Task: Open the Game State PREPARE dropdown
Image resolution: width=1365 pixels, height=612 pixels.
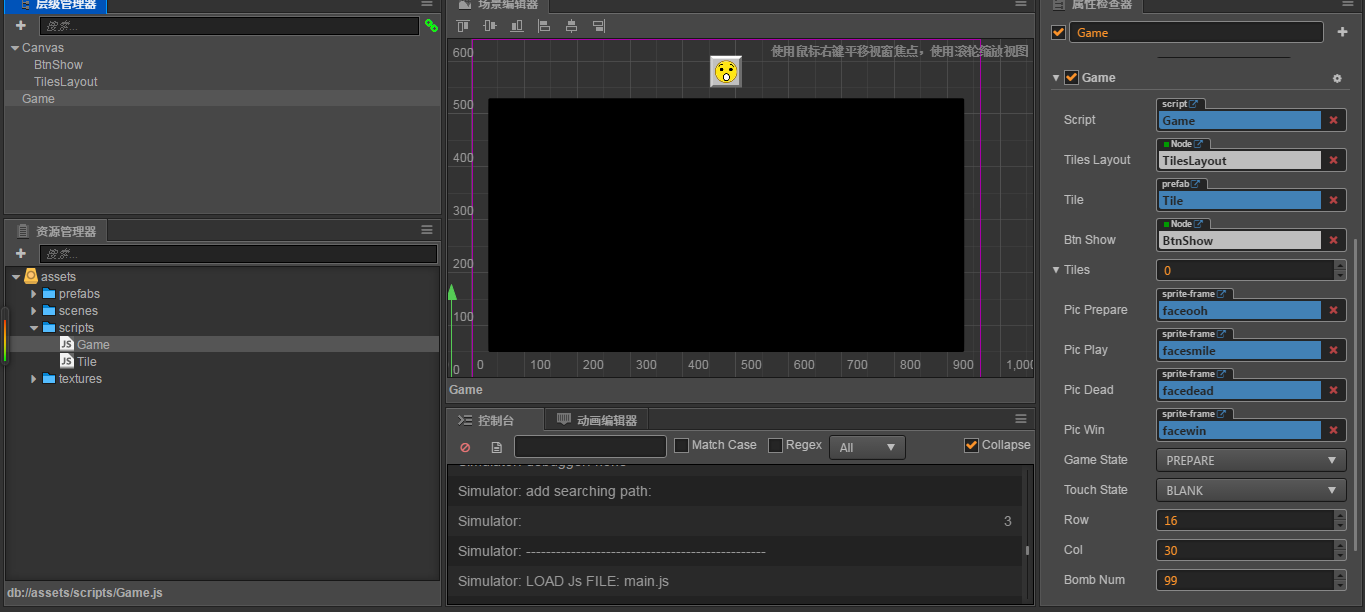Action: click(x=1251, y=460)
